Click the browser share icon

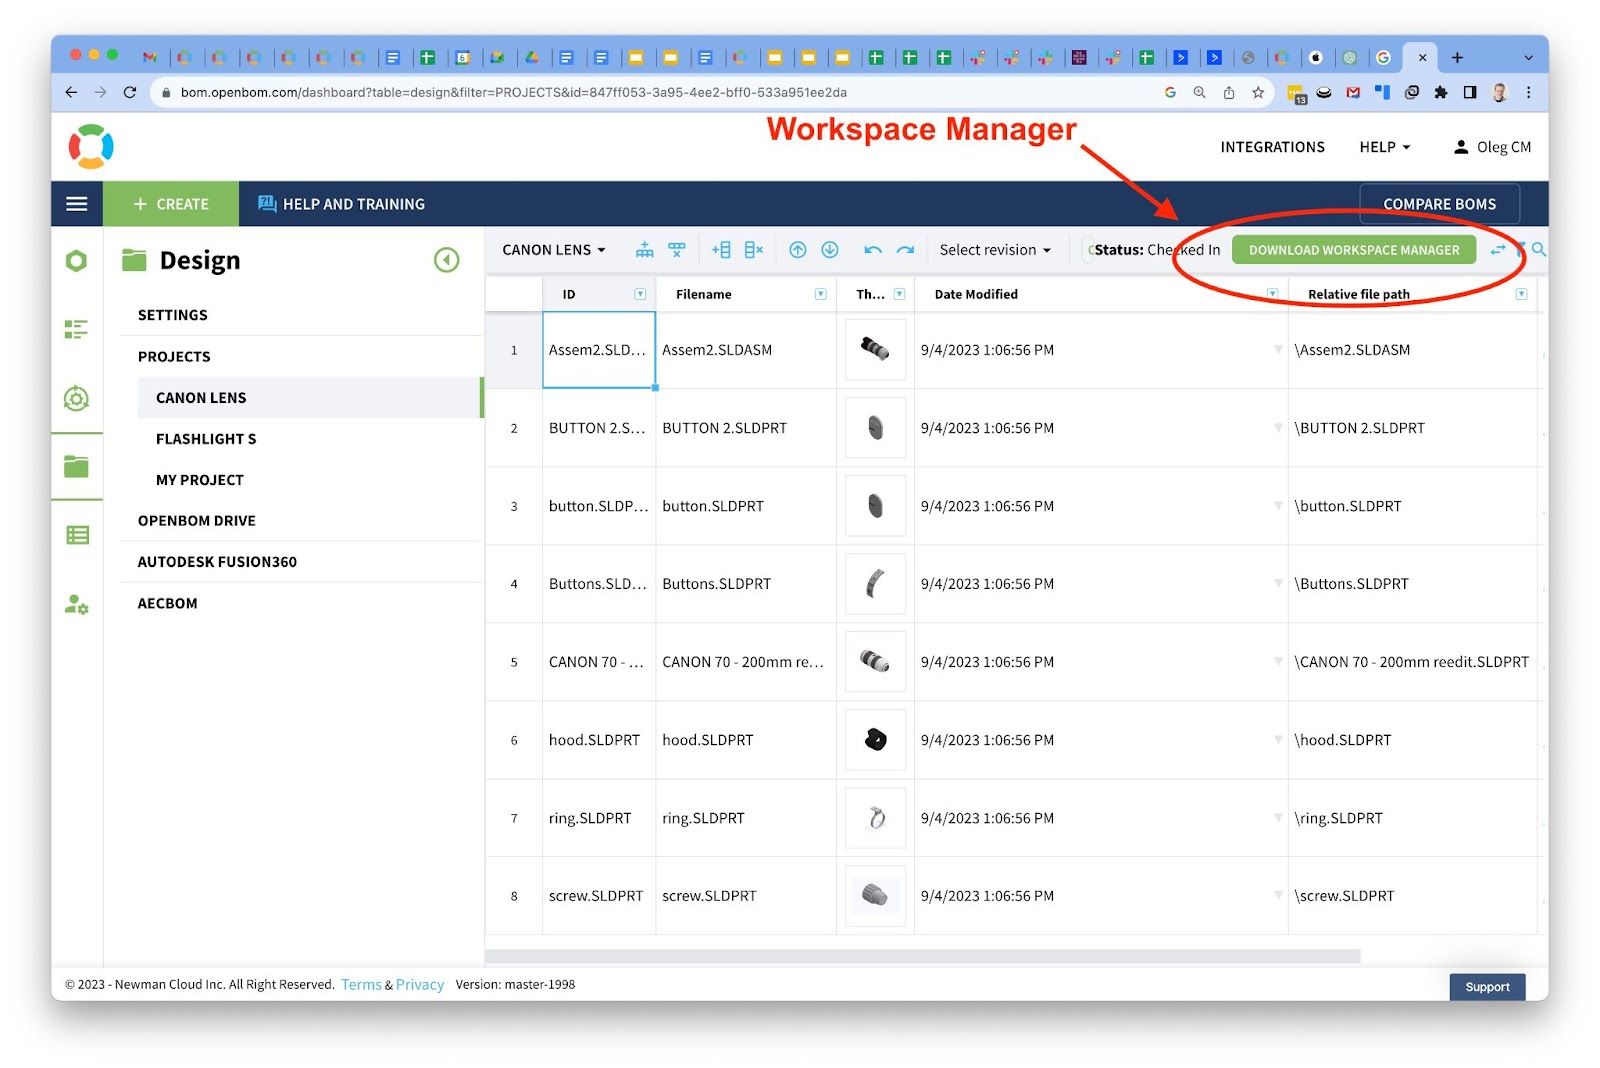pos(1229,92)
